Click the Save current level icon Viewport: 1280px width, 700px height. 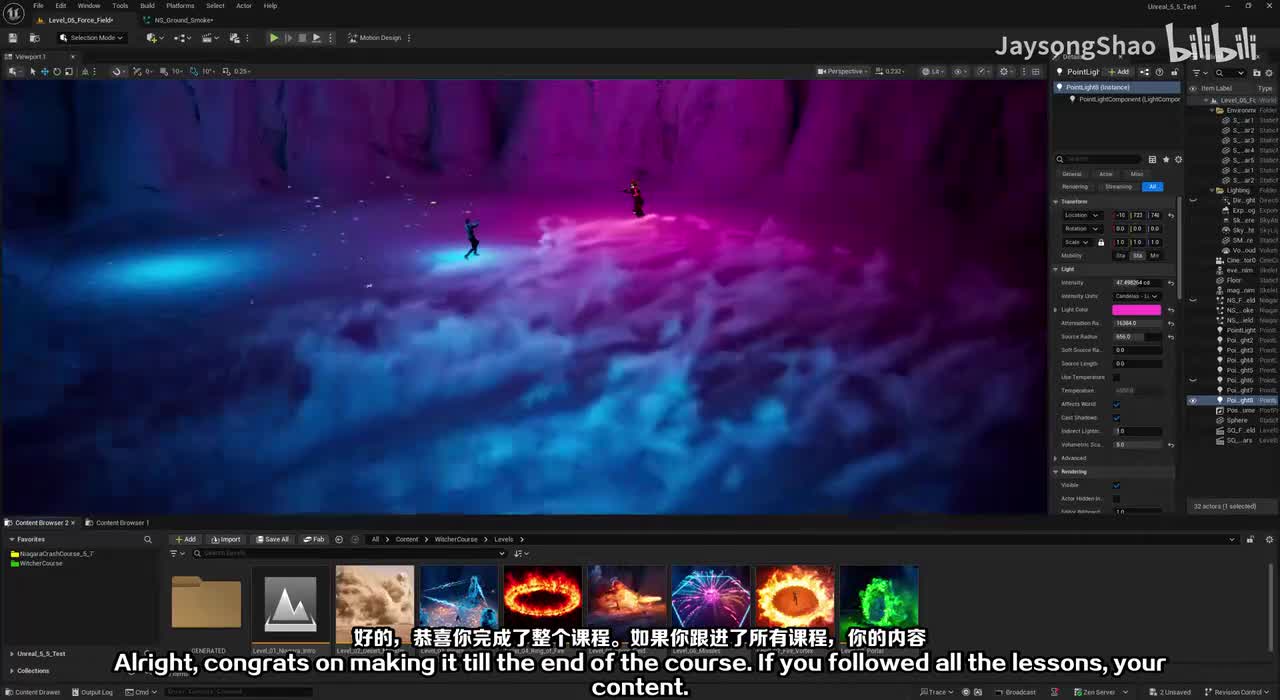13,38
